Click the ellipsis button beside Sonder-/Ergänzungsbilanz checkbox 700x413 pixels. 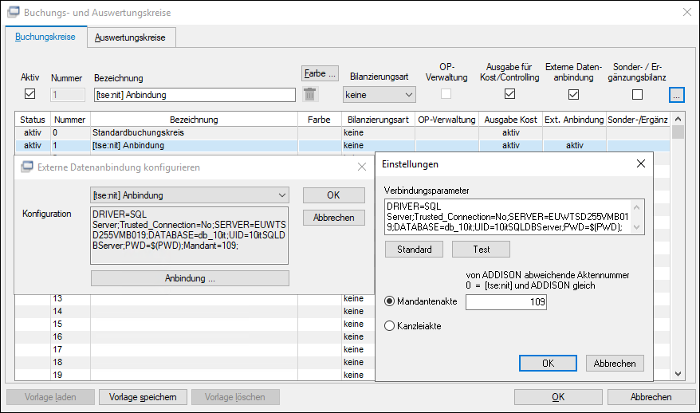pyautogui.click(x=676, y=95)
